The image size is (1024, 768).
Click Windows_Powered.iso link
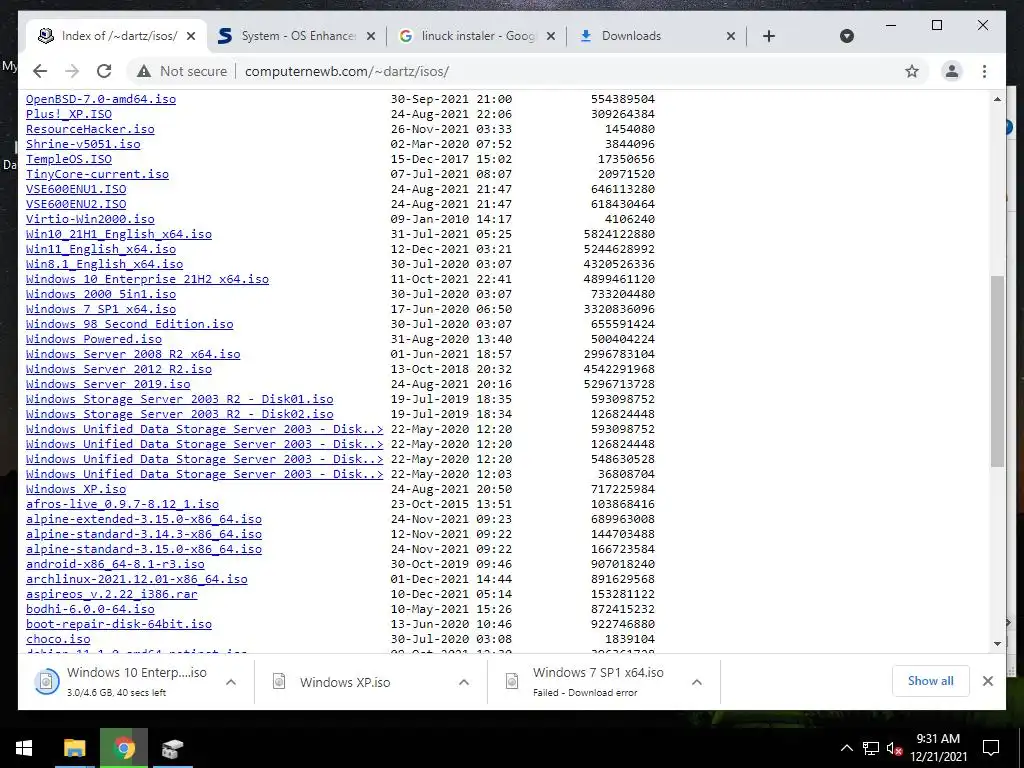[93, 340]
